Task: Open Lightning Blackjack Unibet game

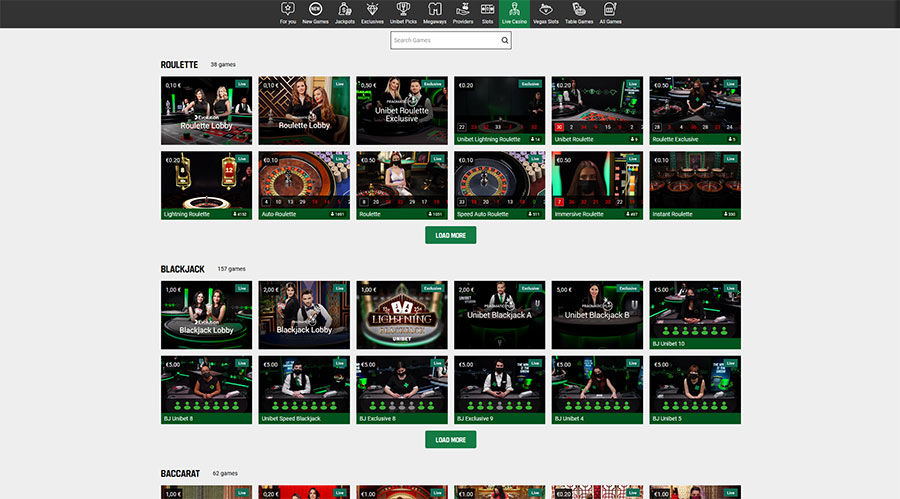Action: click(x=402, y=315)
